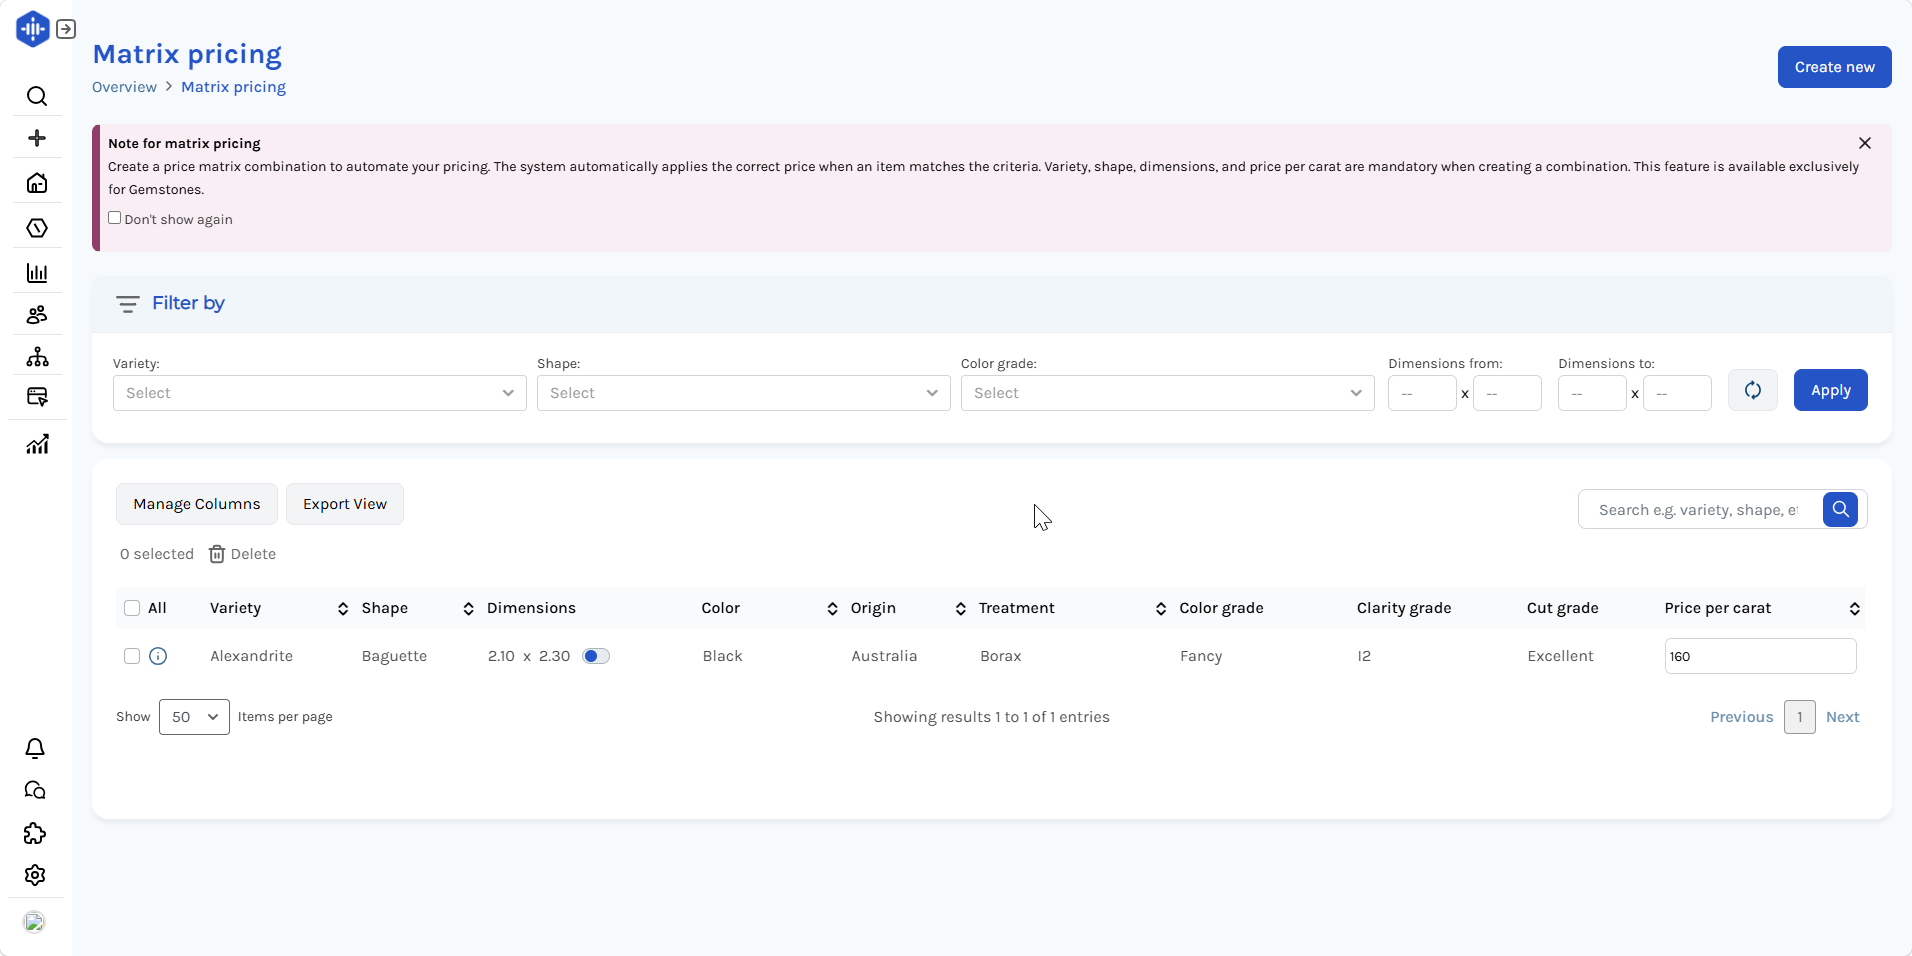The height and width of the screenshot is (956, 1912).
Task: Click the first Dimensions from input
Action: [1422, 393]
